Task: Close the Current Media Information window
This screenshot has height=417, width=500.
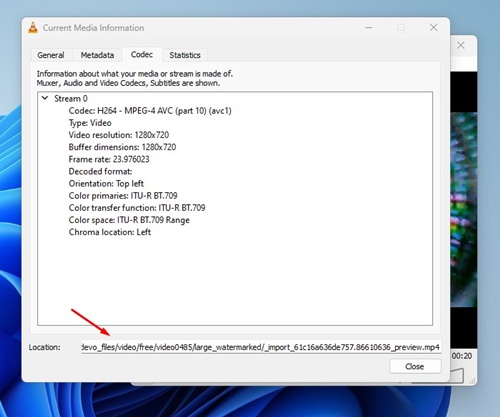Action: pyautogui.click(x=433, y=27)
